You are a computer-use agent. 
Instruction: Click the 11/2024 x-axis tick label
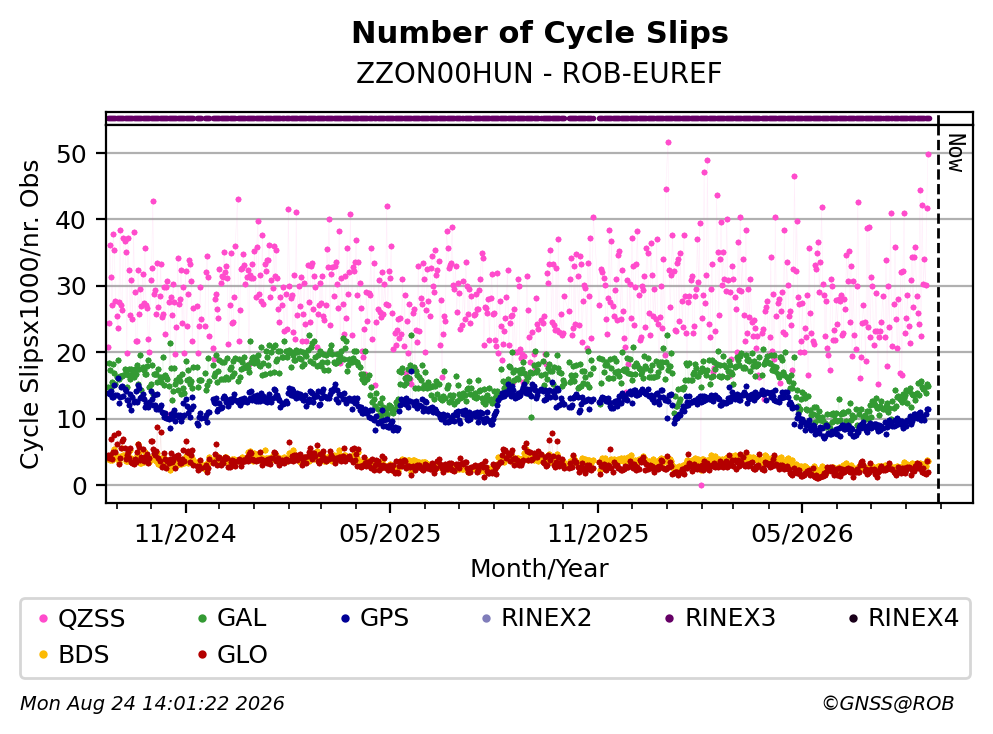185,534
